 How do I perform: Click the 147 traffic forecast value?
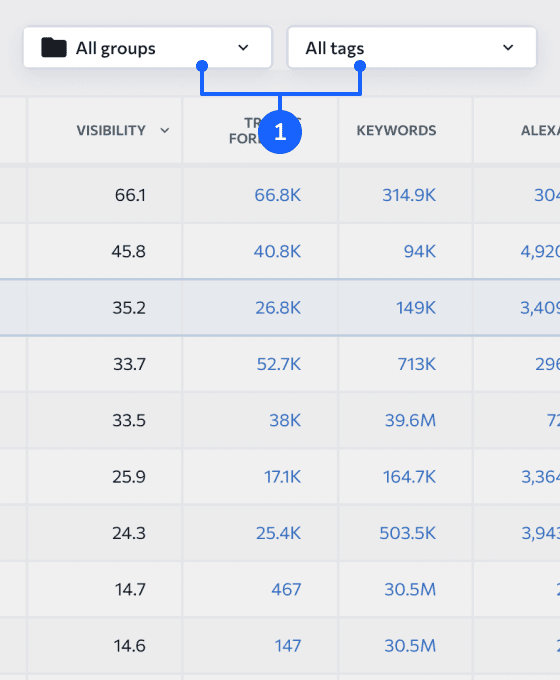click(x=288, y=646)
